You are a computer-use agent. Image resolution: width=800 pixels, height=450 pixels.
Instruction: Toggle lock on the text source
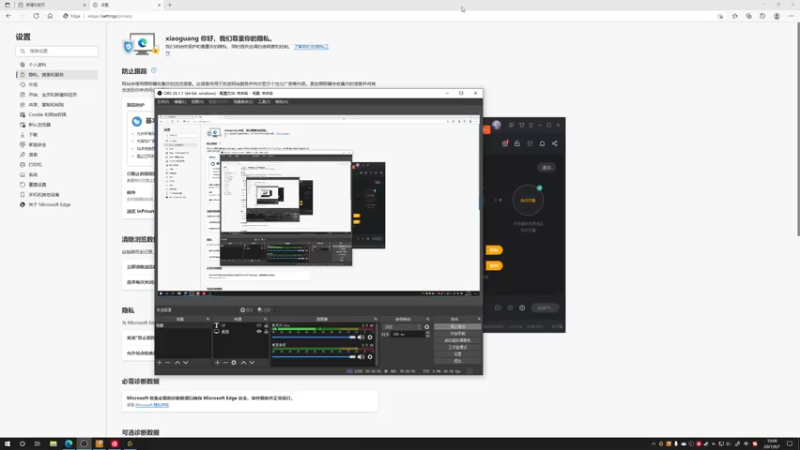266,325
